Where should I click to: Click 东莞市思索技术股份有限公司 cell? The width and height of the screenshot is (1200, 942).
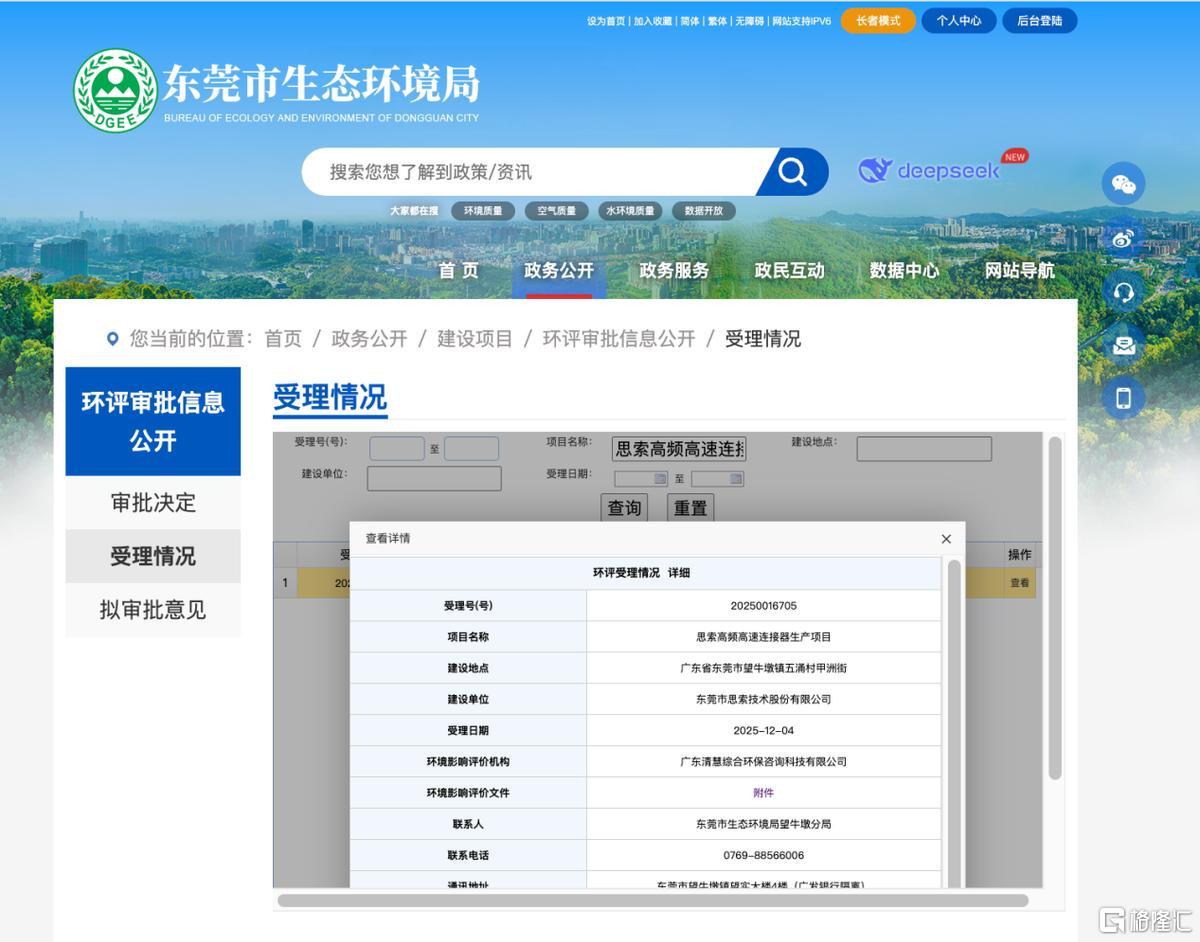pos(763,699)
